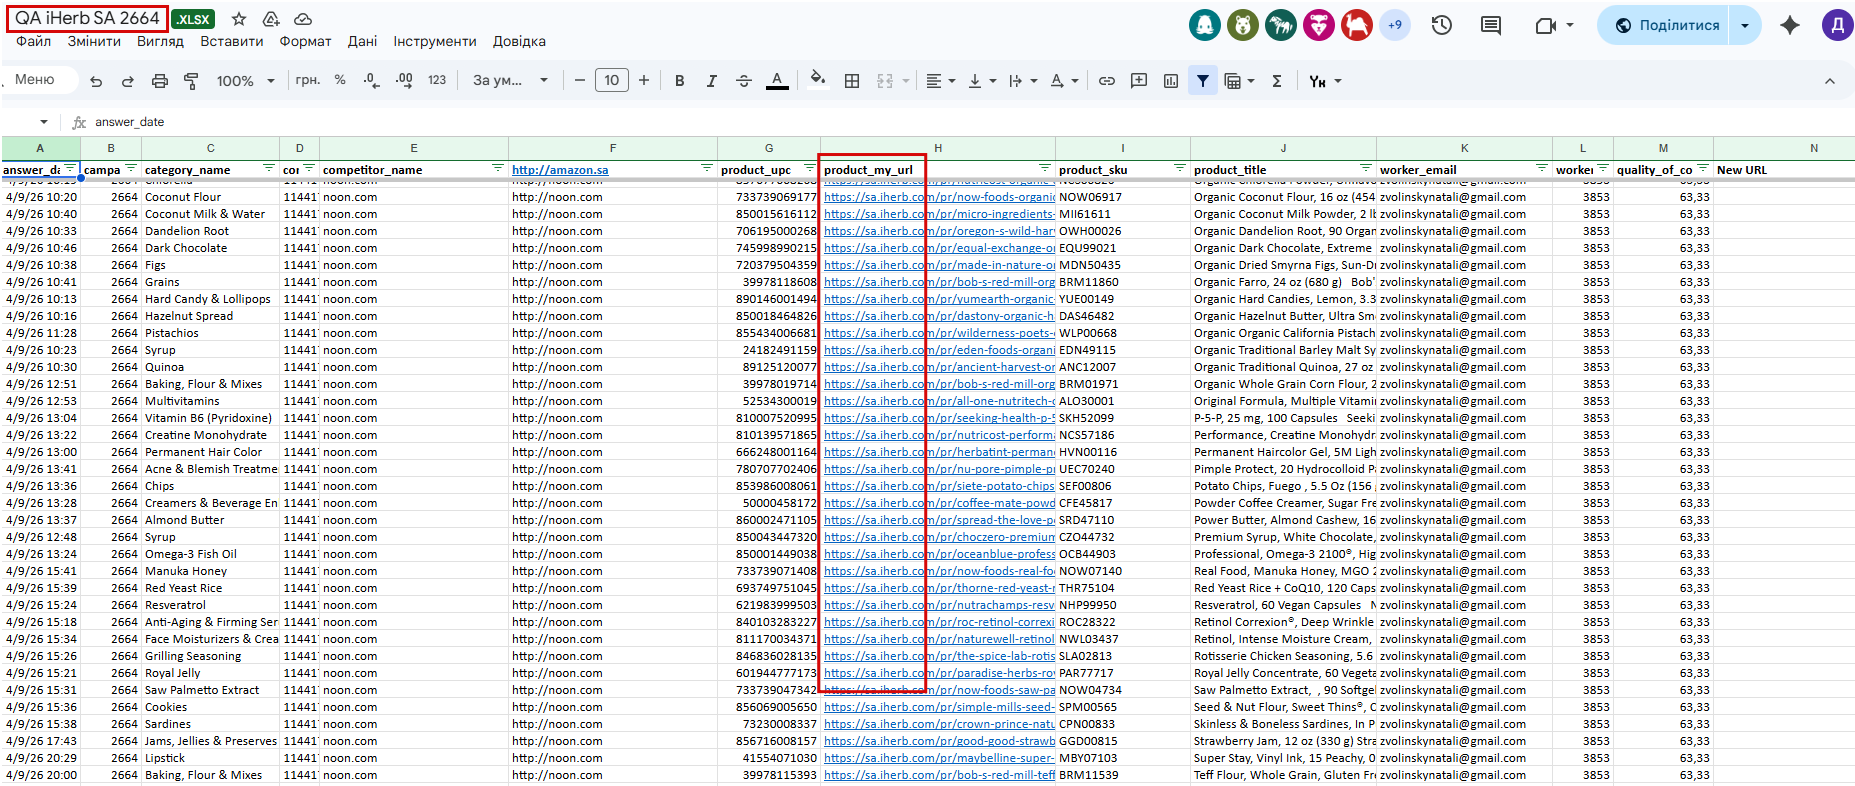
Task: Open the Дані menu
Action: click(x=362, y=41)
